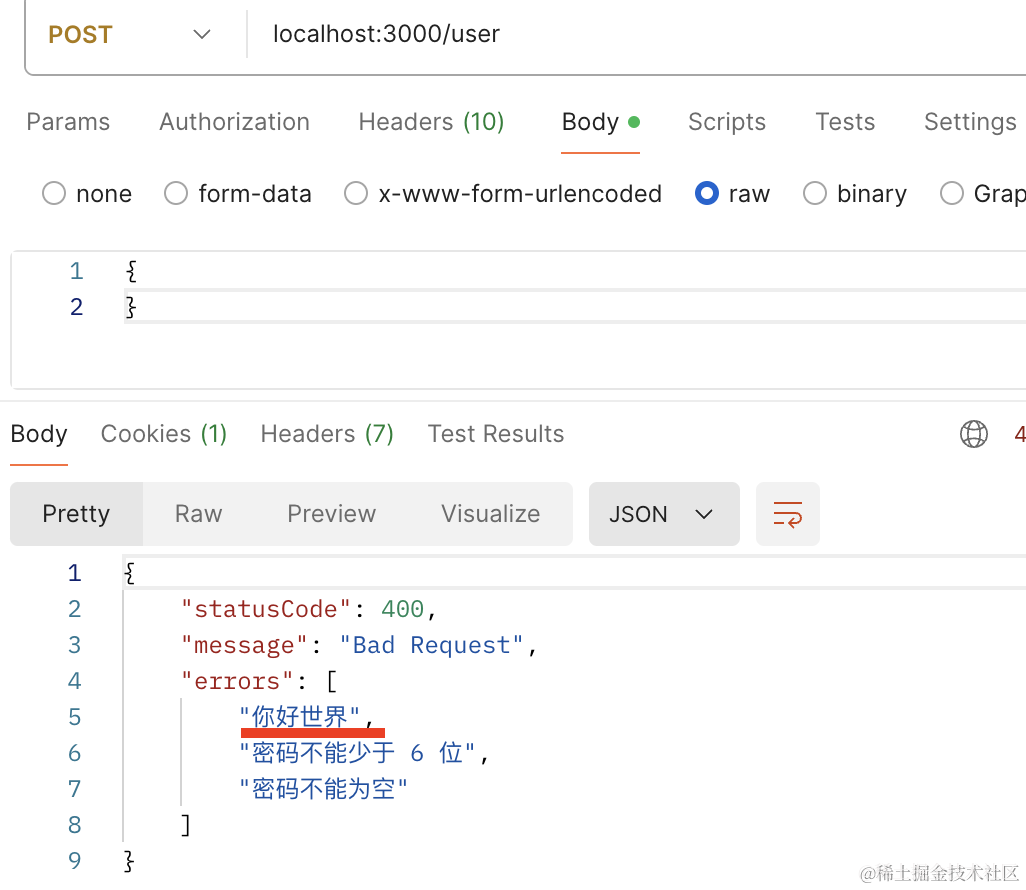Image resolution: width=1026 pixels, height=890 pixels.
Task: Expand the JSON format dropdown
Action: click(663, 514)
